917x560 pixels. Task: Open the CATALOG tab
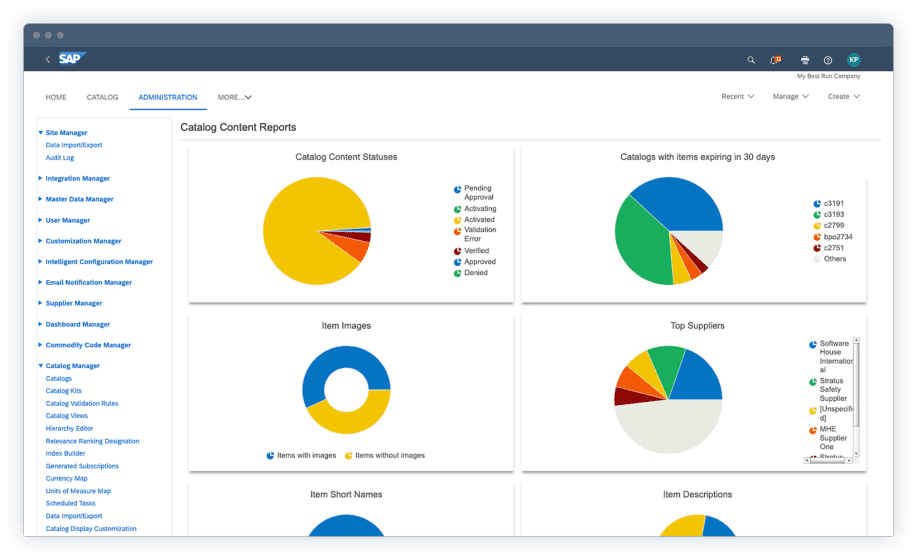click(x=102, y=97)
